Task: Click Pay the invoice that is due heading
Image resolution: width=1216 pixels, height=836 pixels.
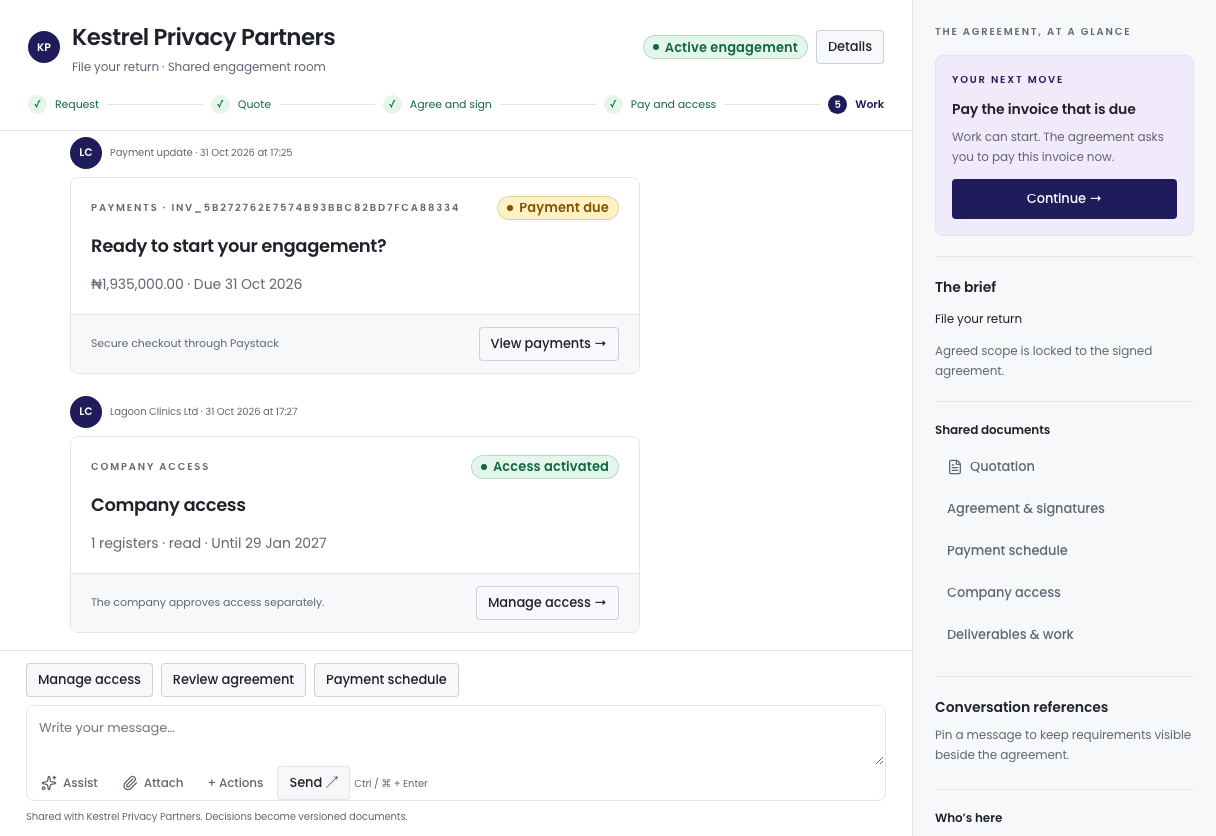Action: (x=1044, y=109)
